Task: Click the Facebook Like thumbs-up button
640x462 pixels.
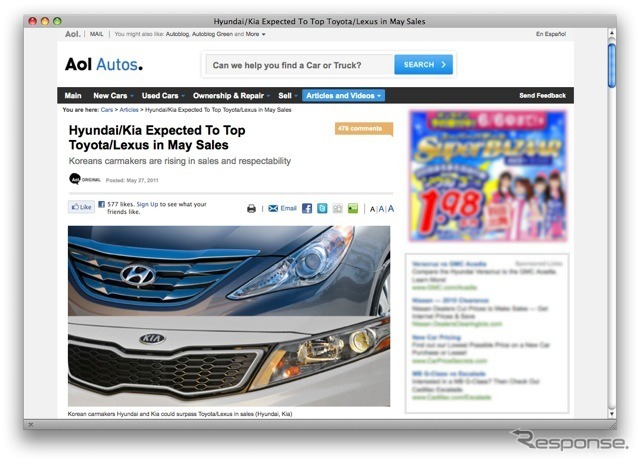Action: coord(81,207)
